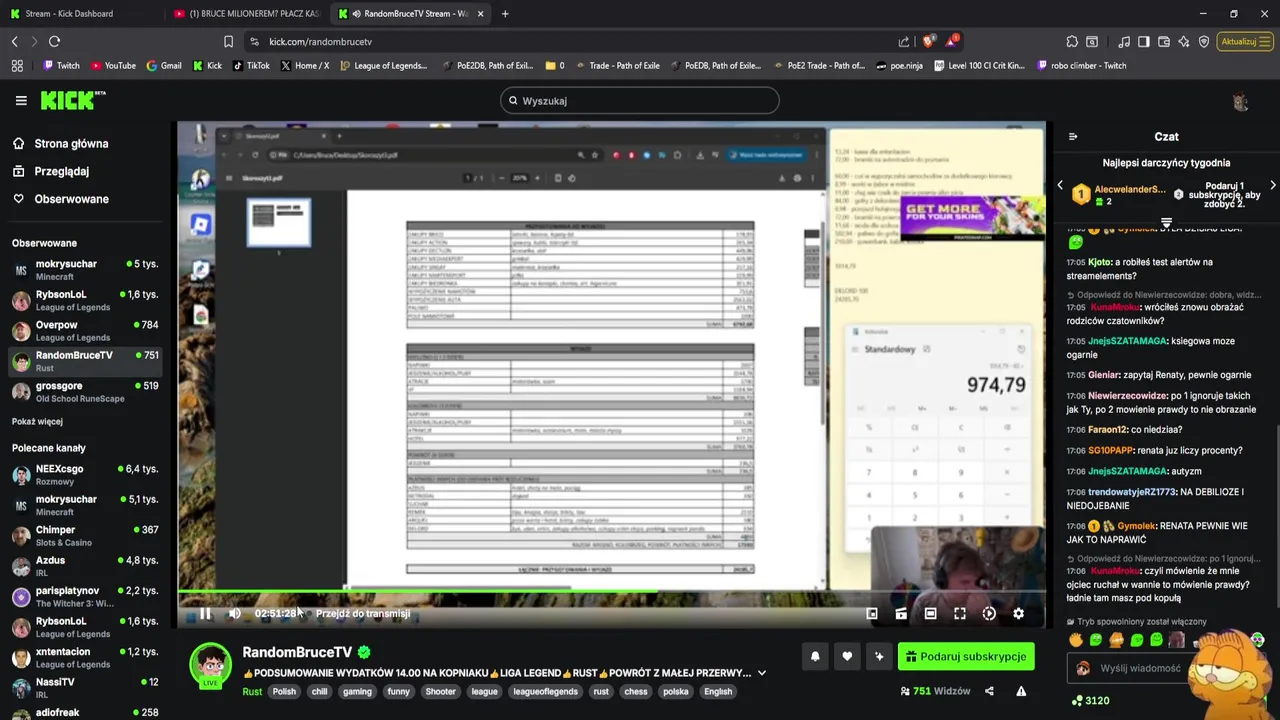This screenshot has height=720, width=1280.
Task: Mute the stream volume
Action: point(234,614)
